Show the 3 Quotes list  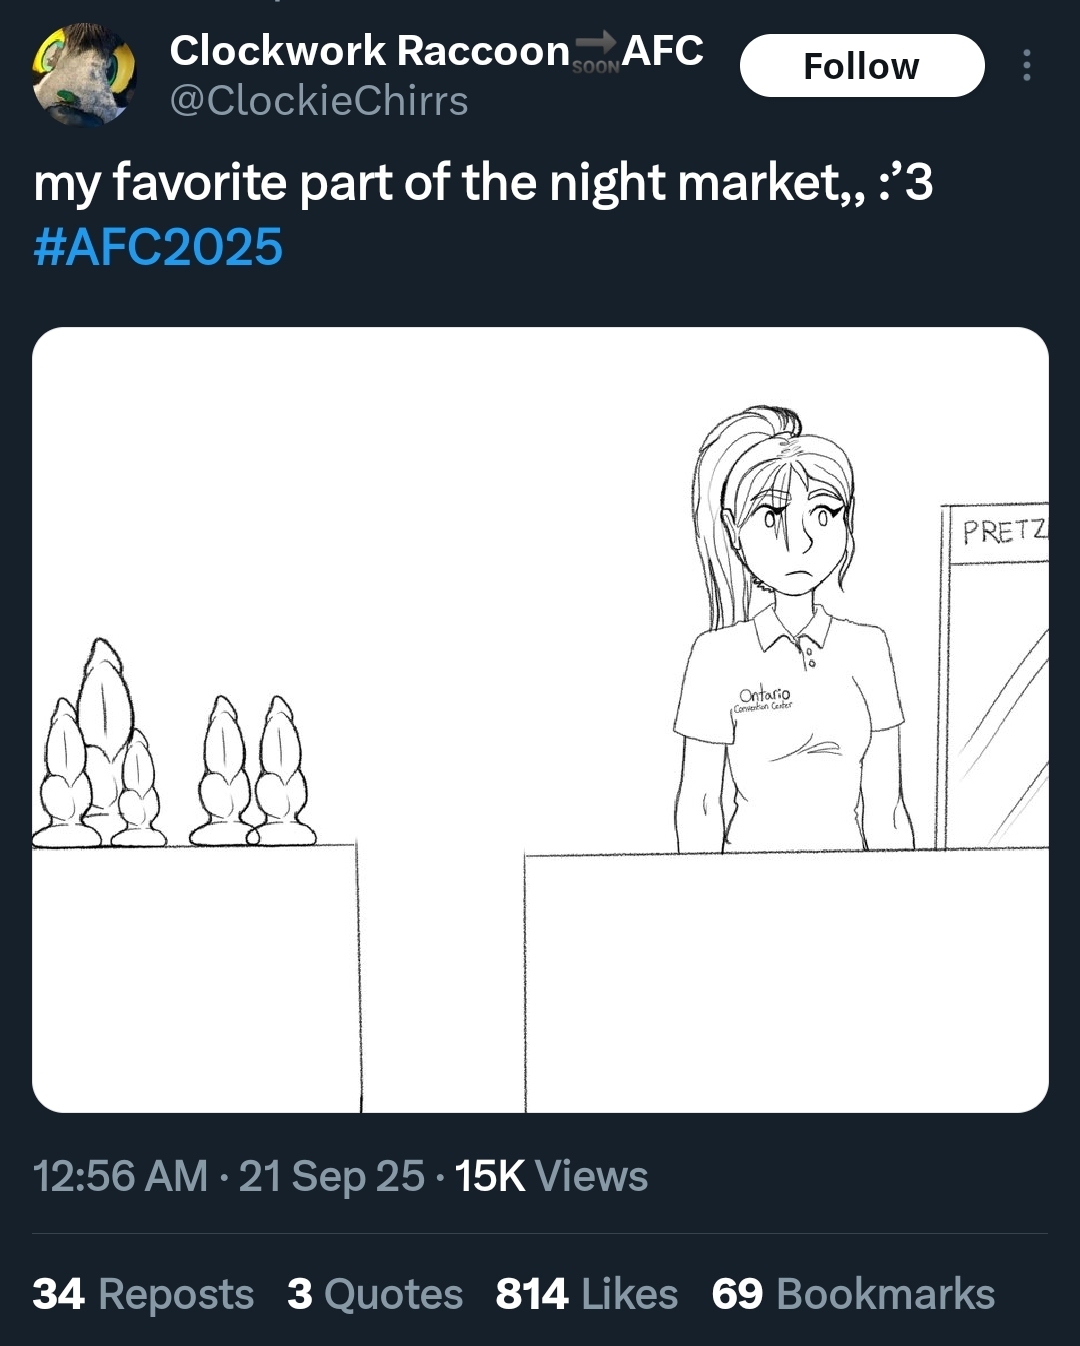[375, 1294]
